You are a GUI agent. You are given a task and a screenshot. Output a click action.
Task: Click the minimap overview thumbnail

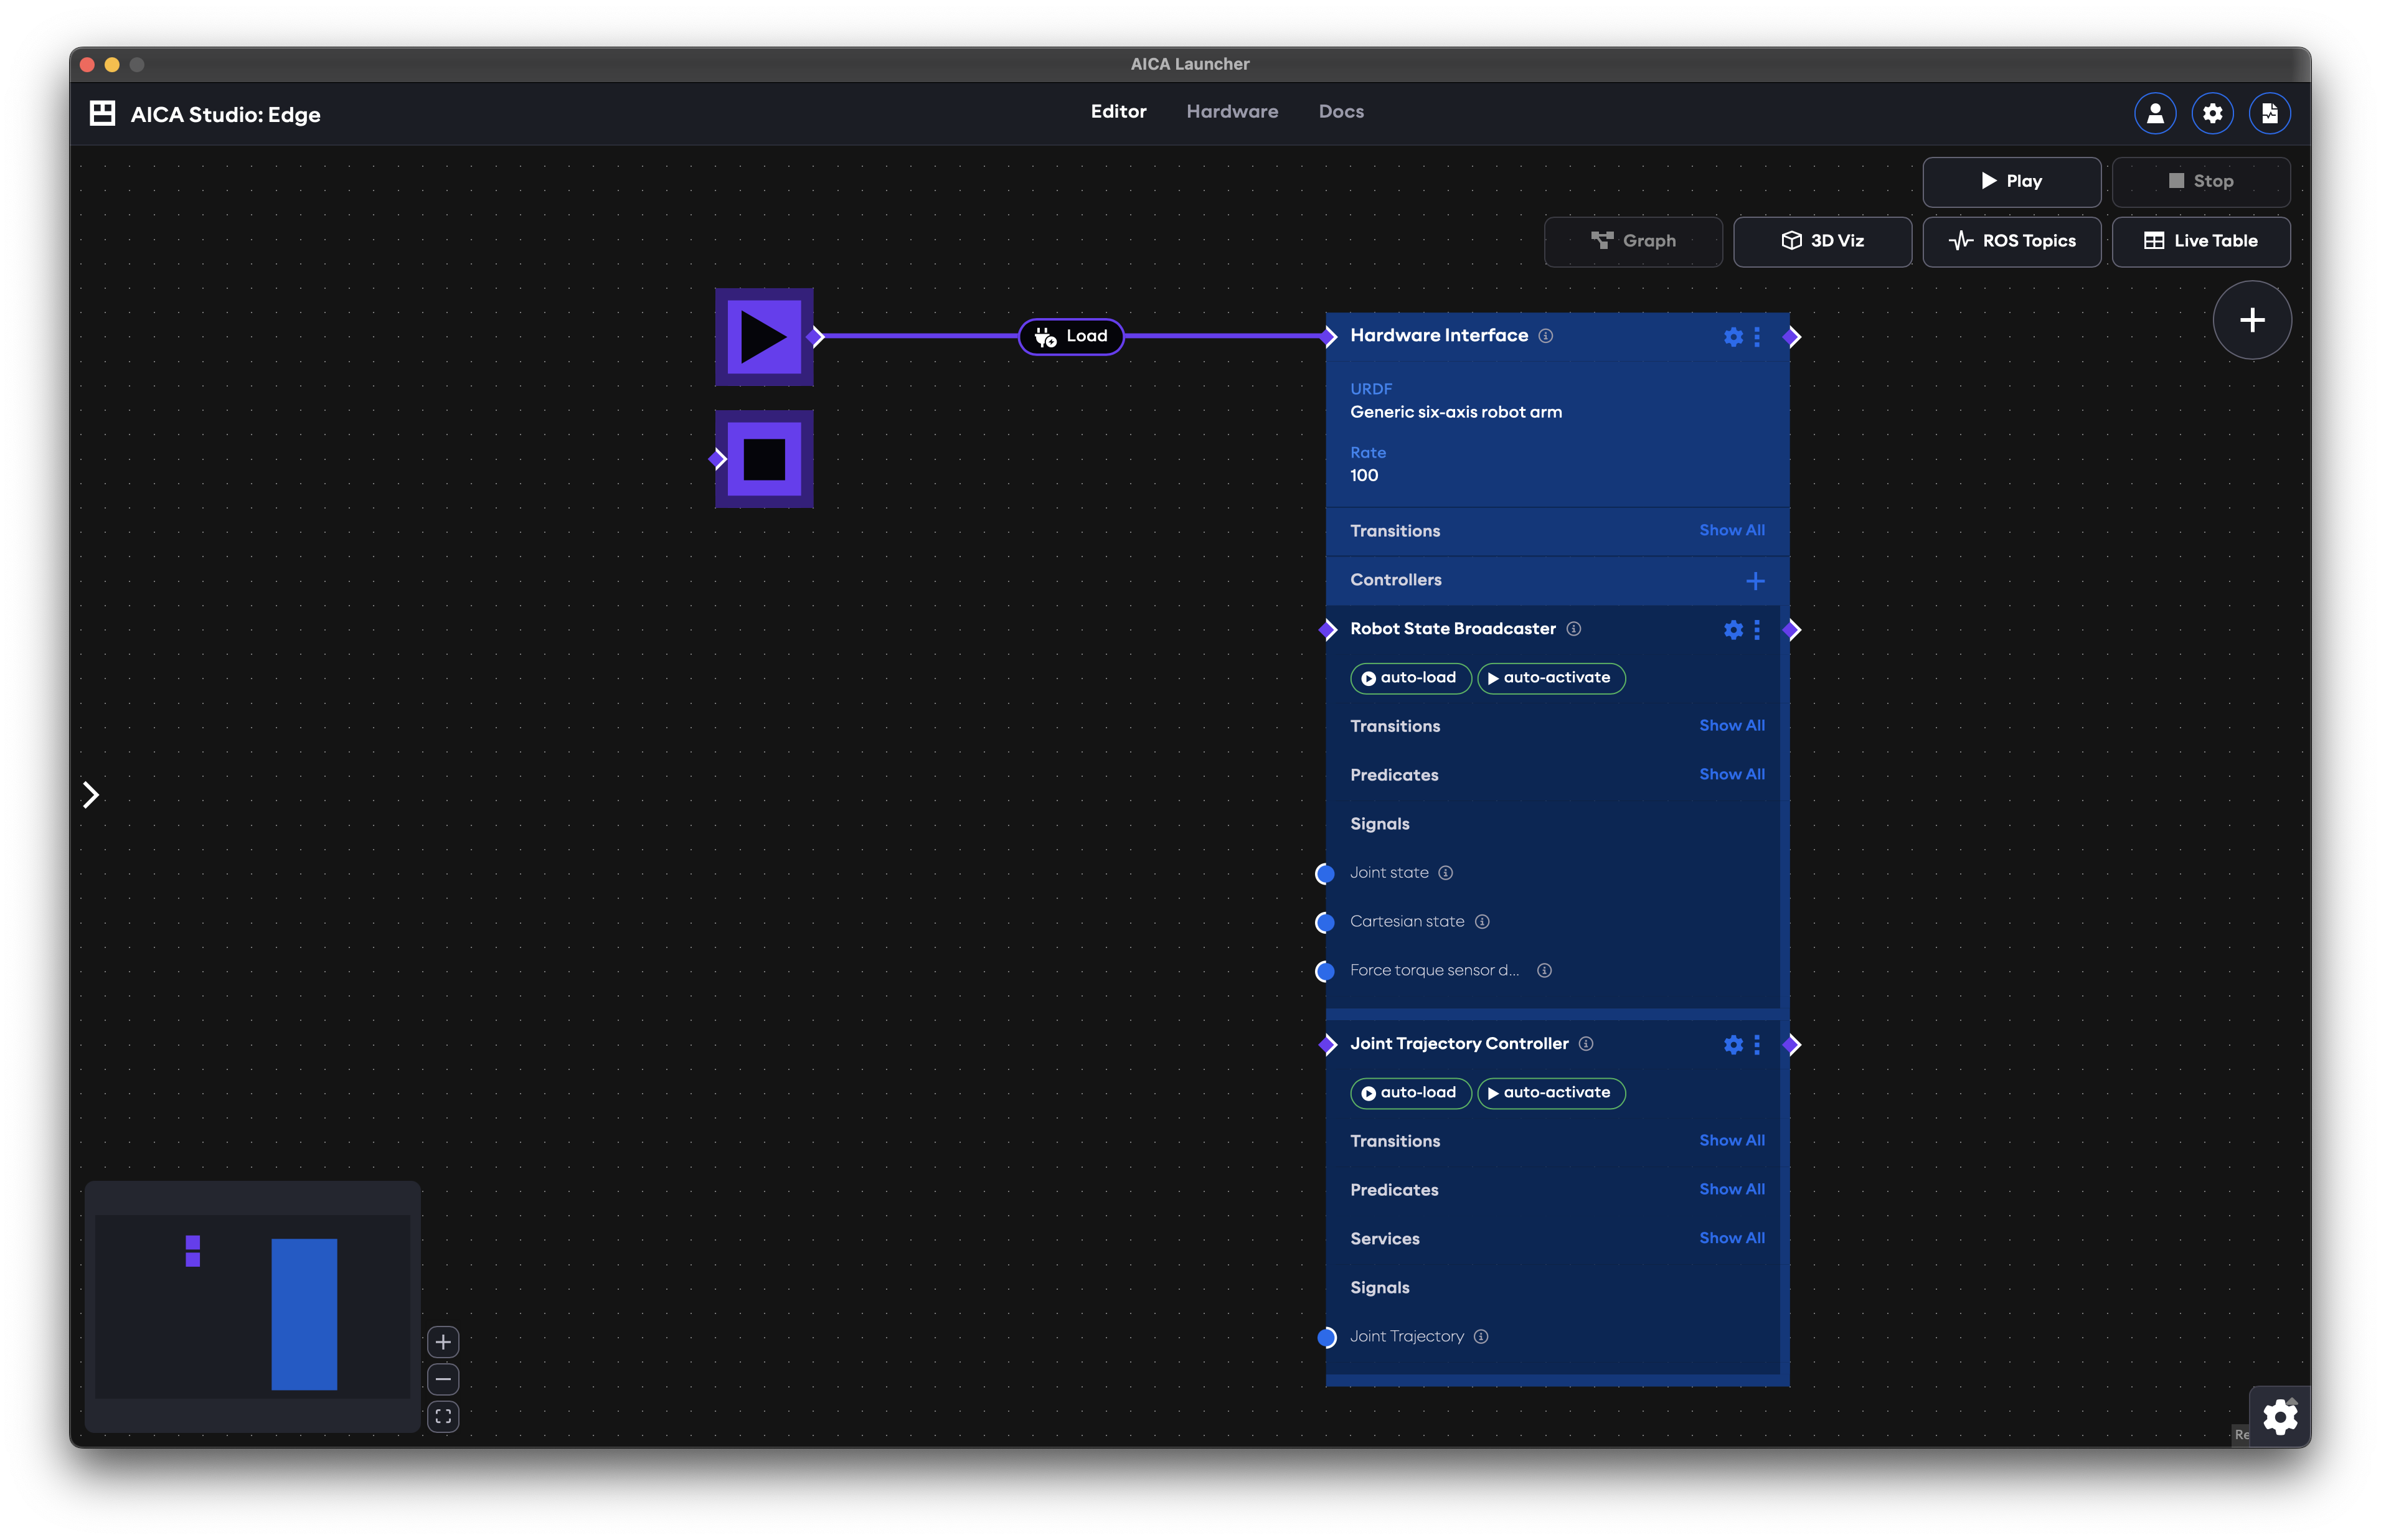(x=253, y=1306)
